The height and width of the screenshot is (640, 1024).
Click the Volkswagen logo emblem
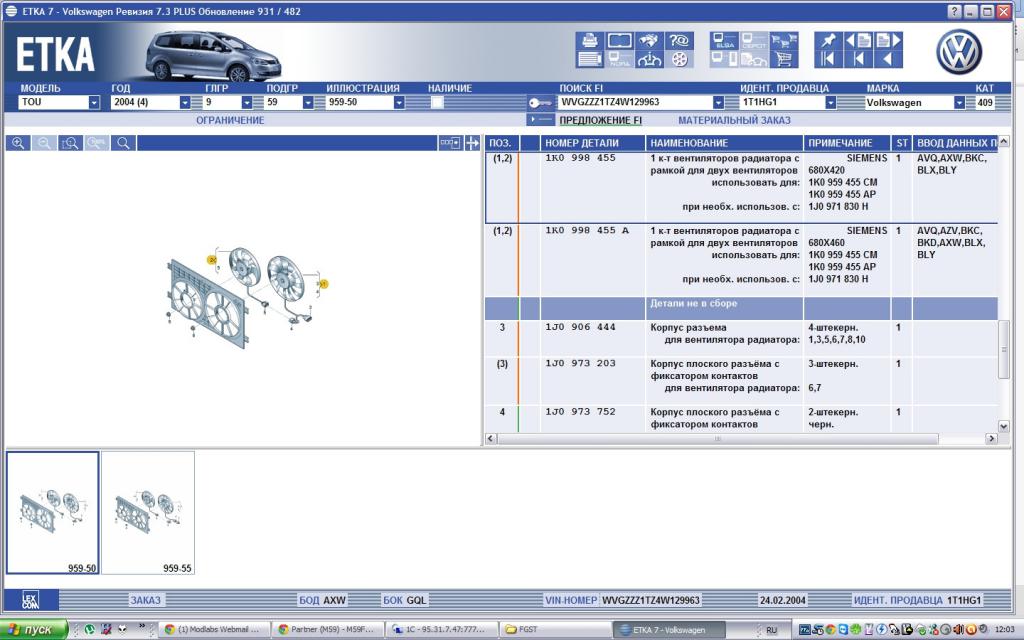click(x=959, y=52)
